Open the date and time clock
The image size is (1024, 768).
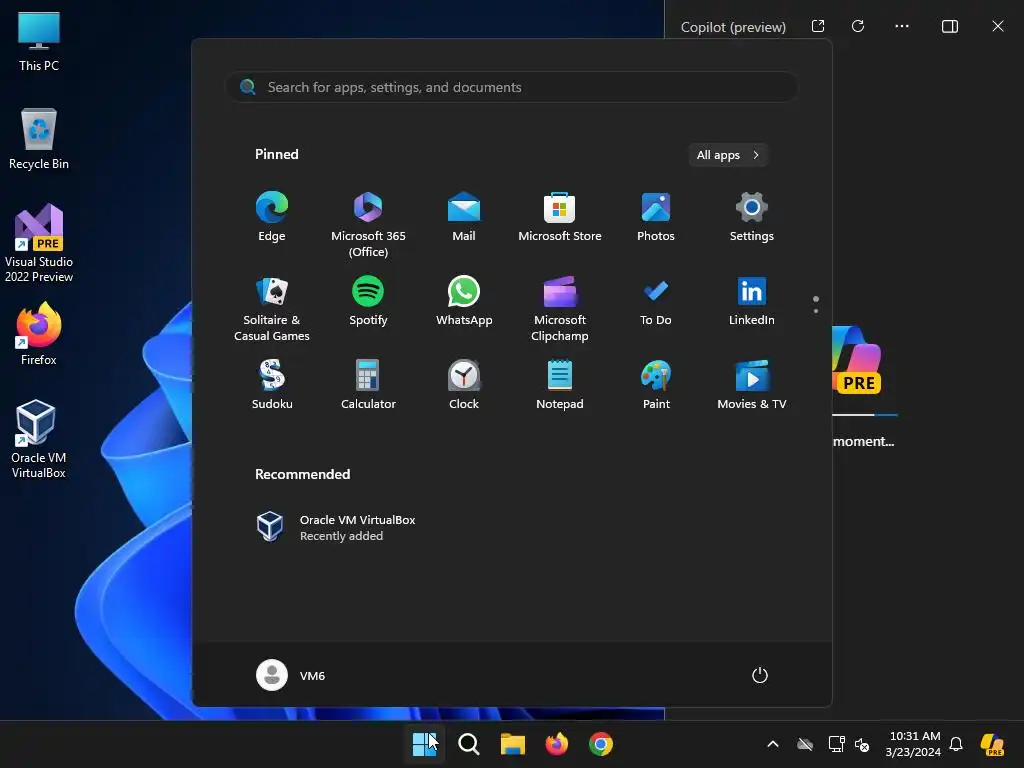tap(913, 744)
